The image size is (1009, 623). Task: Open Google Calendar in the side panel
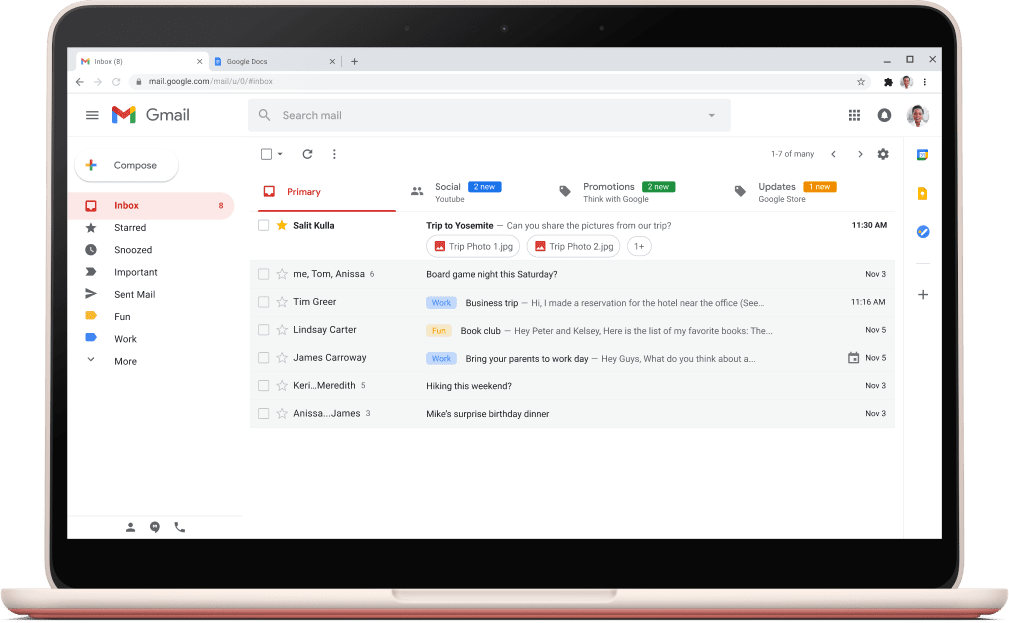pos(922,155)
